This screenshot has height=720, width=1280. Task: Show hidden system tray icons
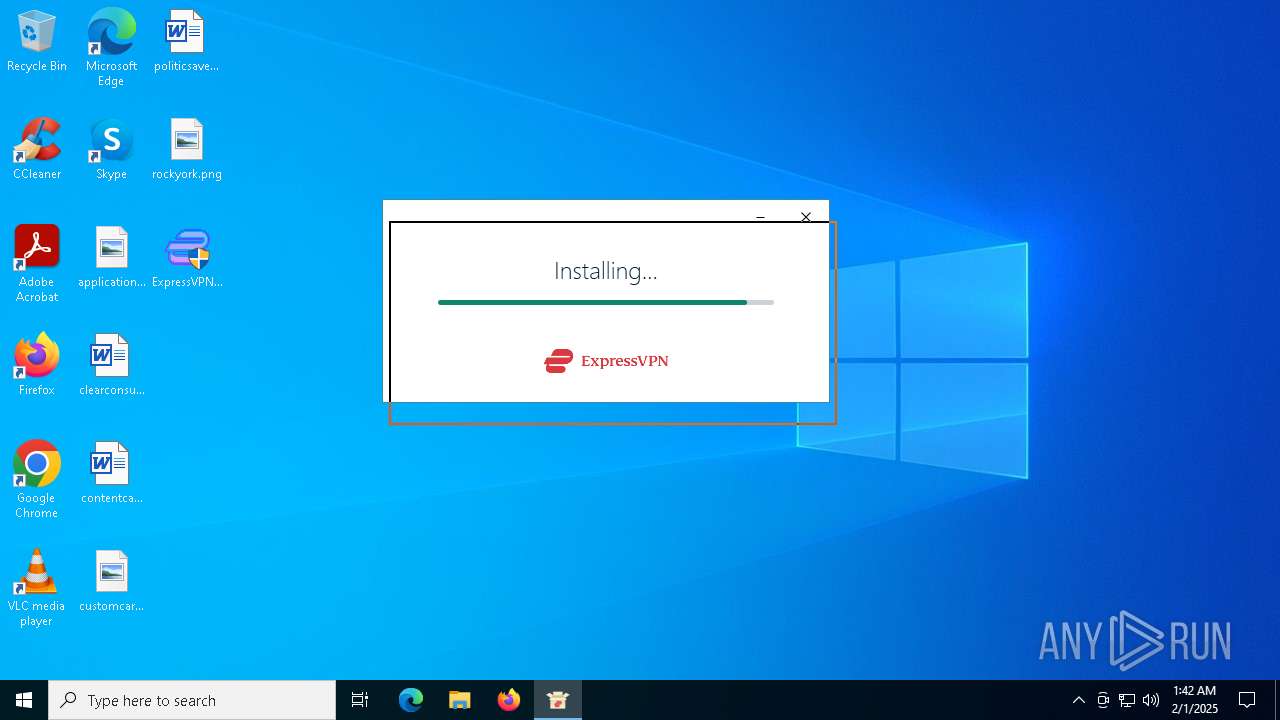point(1078,700)
